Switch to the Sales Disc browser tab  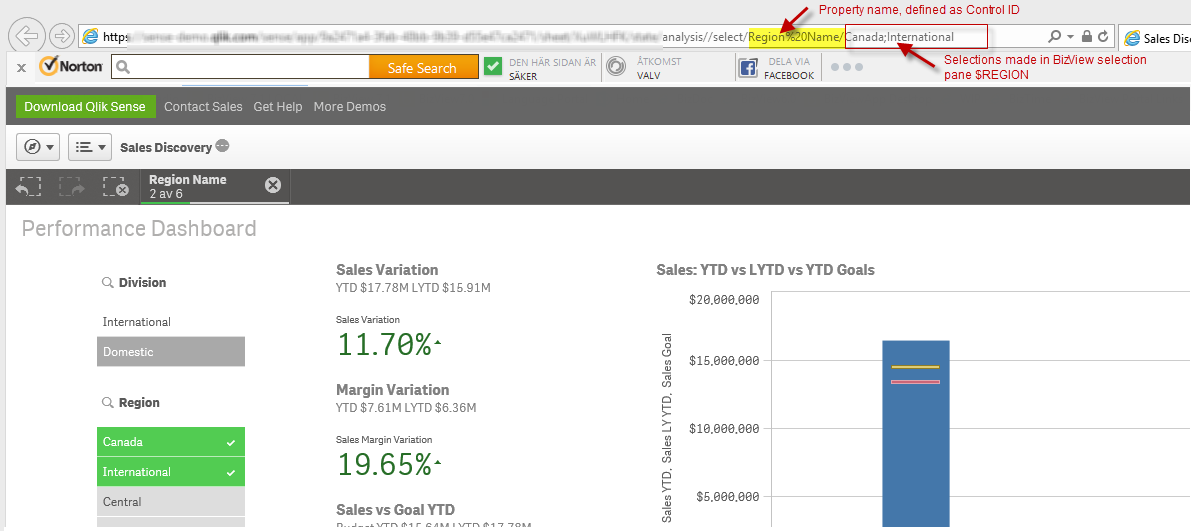click(1156, 38)
